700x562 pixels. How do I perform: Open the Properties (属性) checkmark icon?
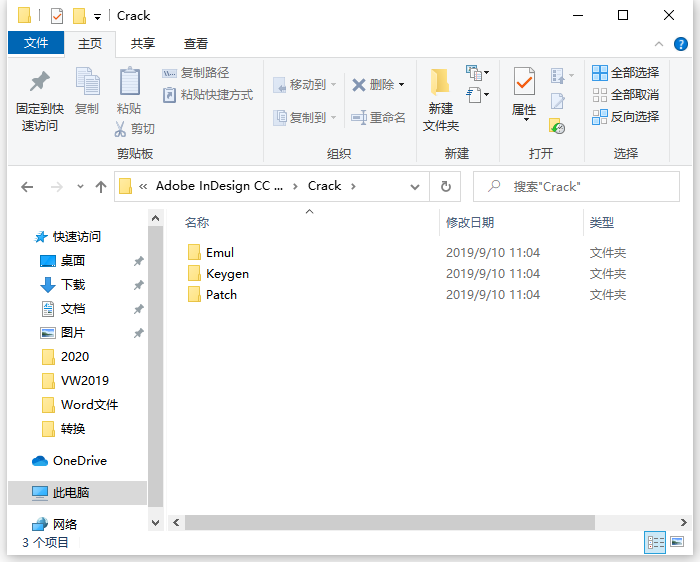524,81
